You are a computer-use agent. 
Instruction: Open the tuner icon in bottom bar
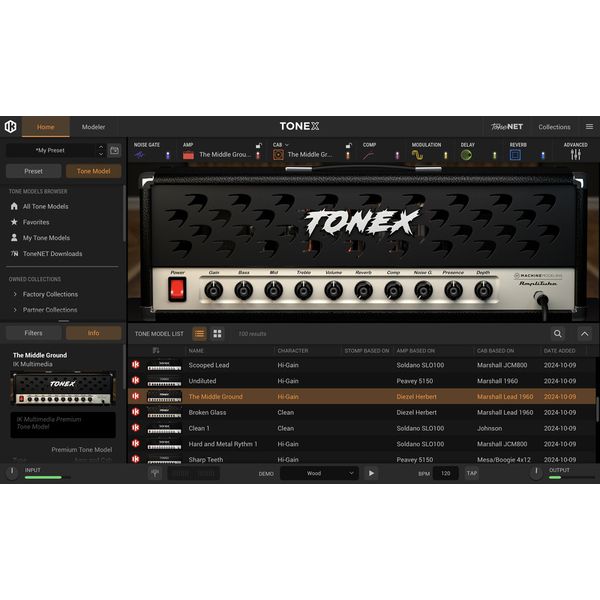[x=155, y=473]
